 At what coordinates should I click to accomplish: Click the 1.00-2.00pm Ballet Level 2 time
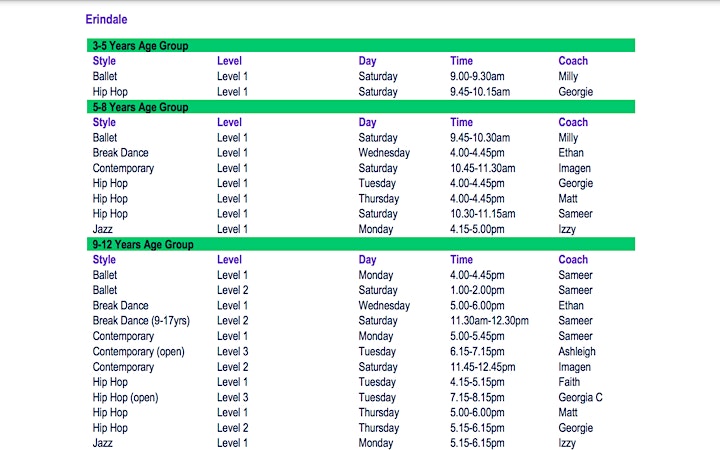pos(477,290)
